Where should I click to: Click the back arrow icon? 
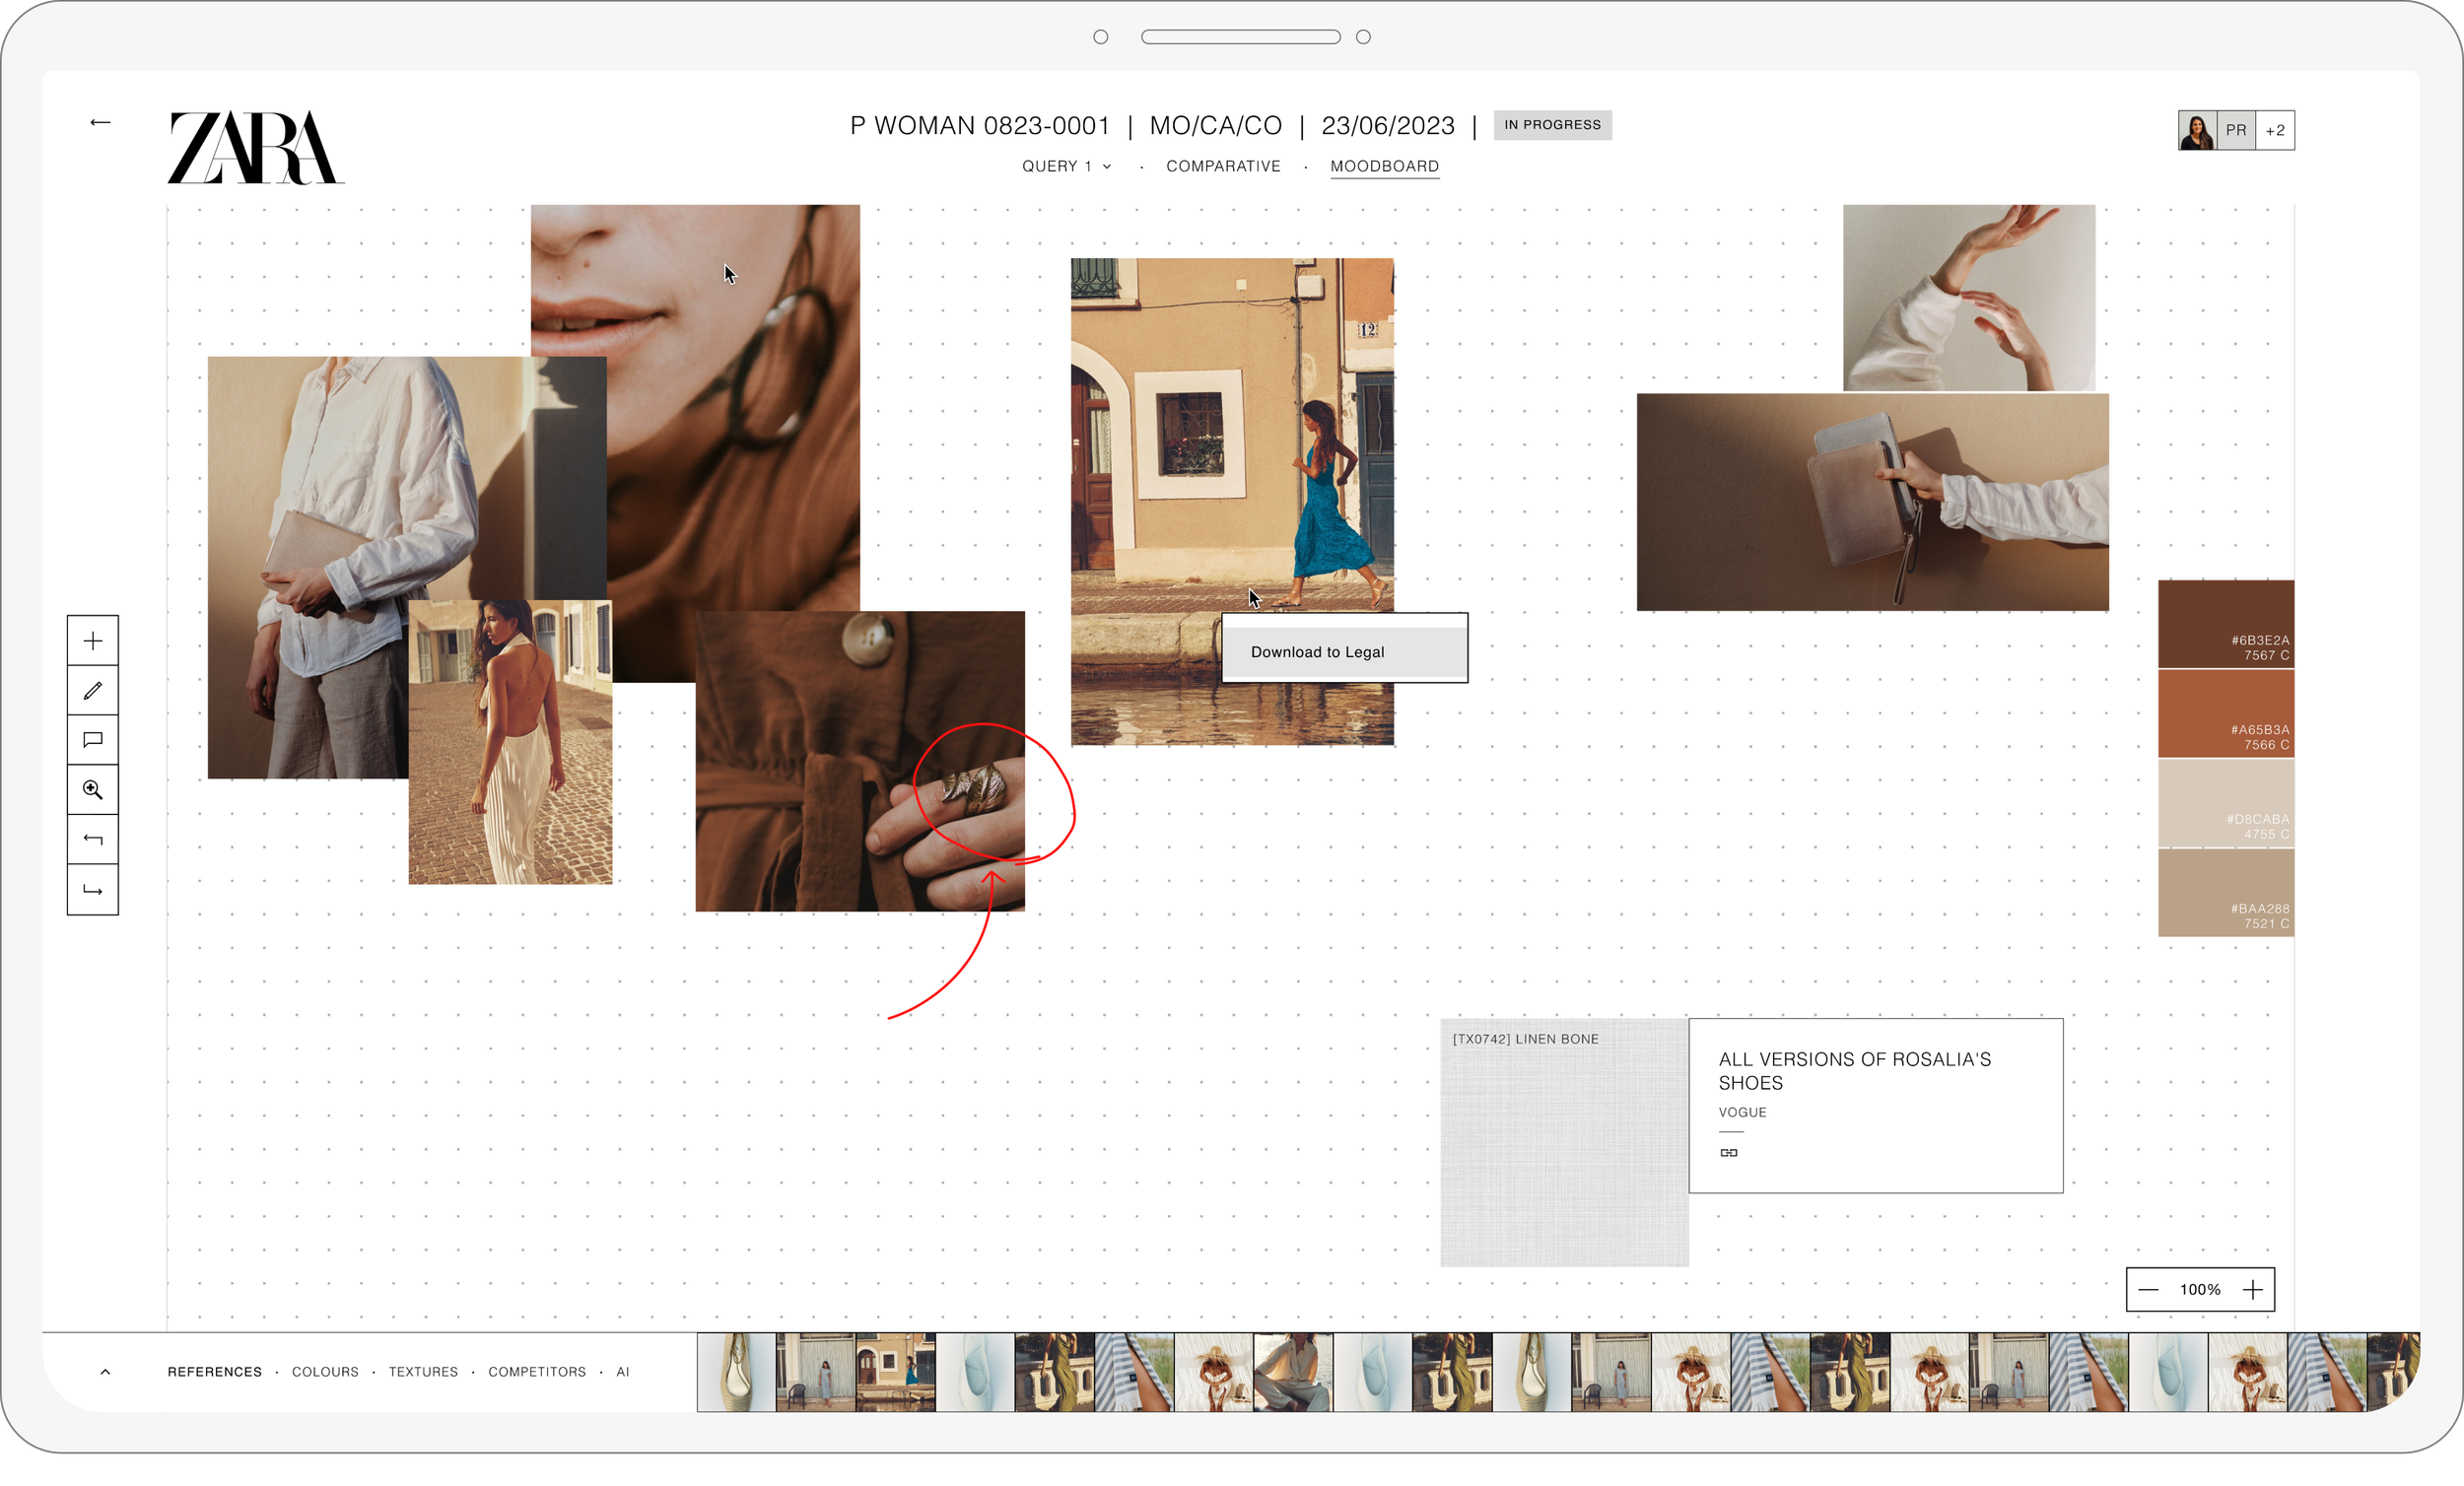[x=100, y=122]
